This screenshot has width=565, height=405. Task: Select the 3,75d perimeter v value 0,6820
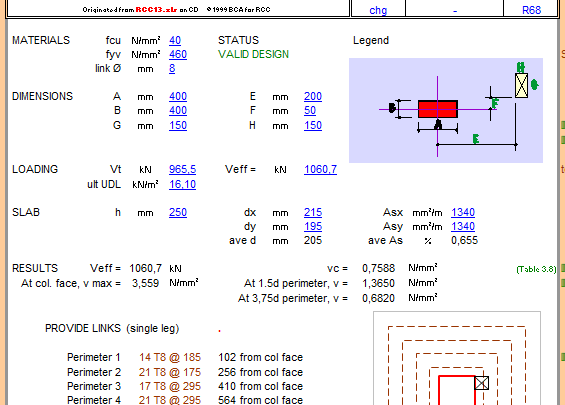[378, 299]
